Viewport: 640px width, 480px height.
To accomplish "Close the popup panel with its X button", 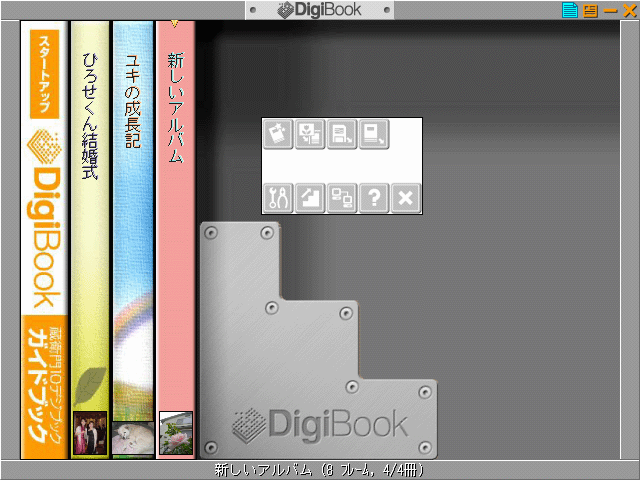I will coord(405,198).
